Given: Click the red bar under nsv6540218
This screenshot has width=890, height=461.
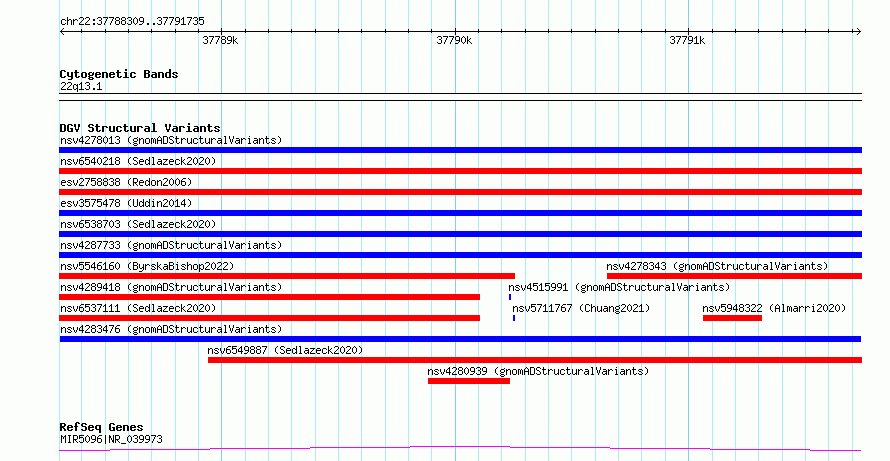Looking at the screenshot, I should coord(460,171).
